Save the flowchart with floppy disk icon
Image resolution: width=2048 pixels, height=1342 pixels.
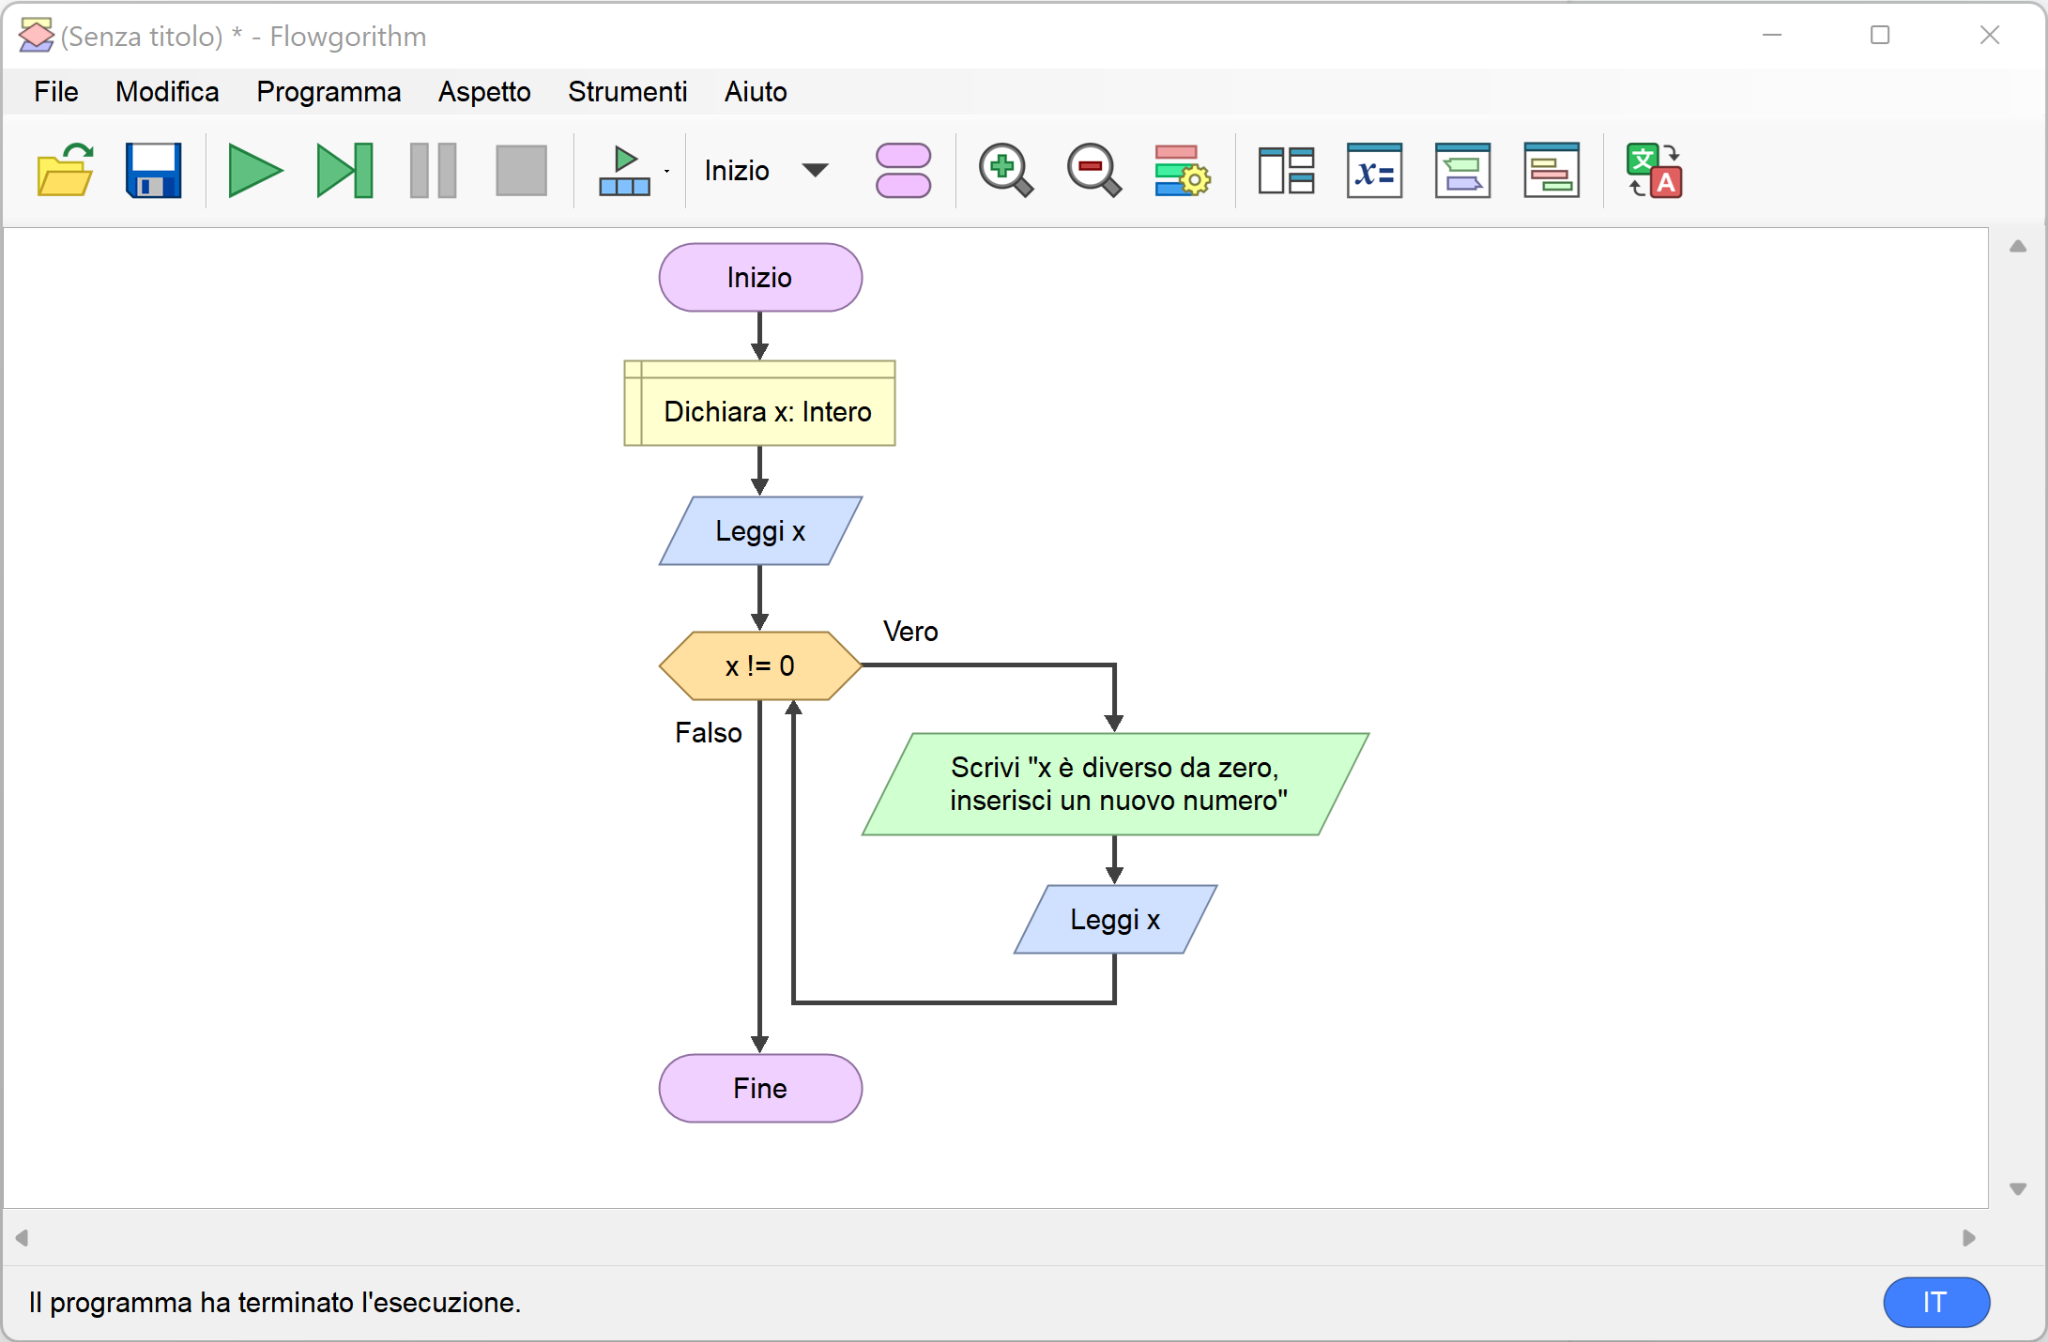pyautogui.click(x=153, y=171)
